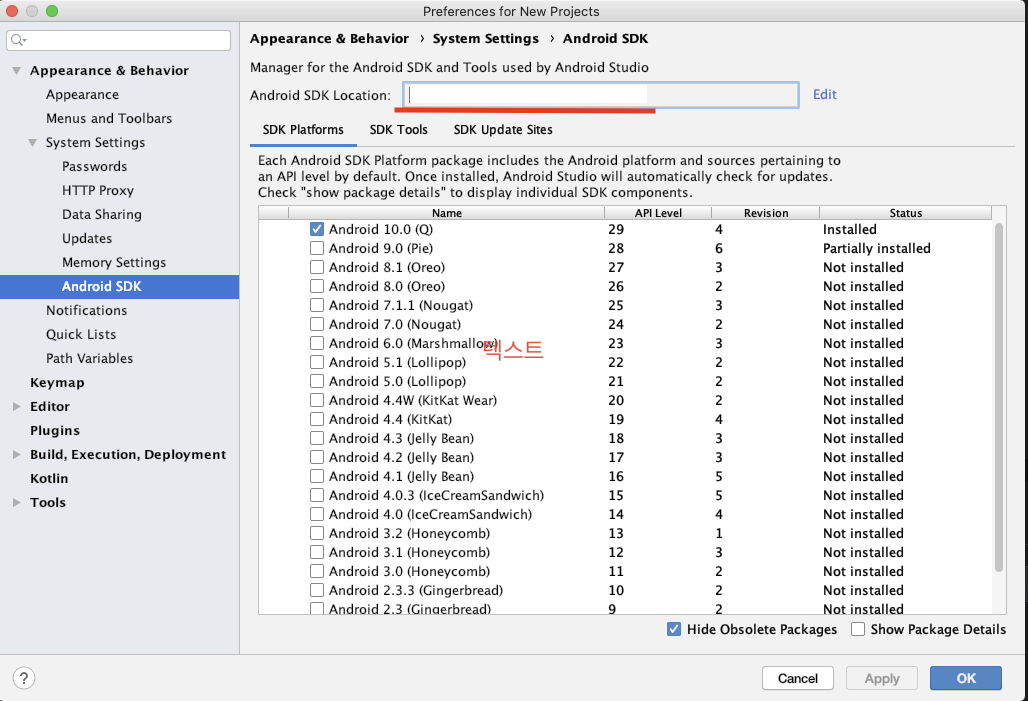This screenshot has width=1028, height=701.
Task: Open Memory Settings page
Action: click(x=114, y=262)
